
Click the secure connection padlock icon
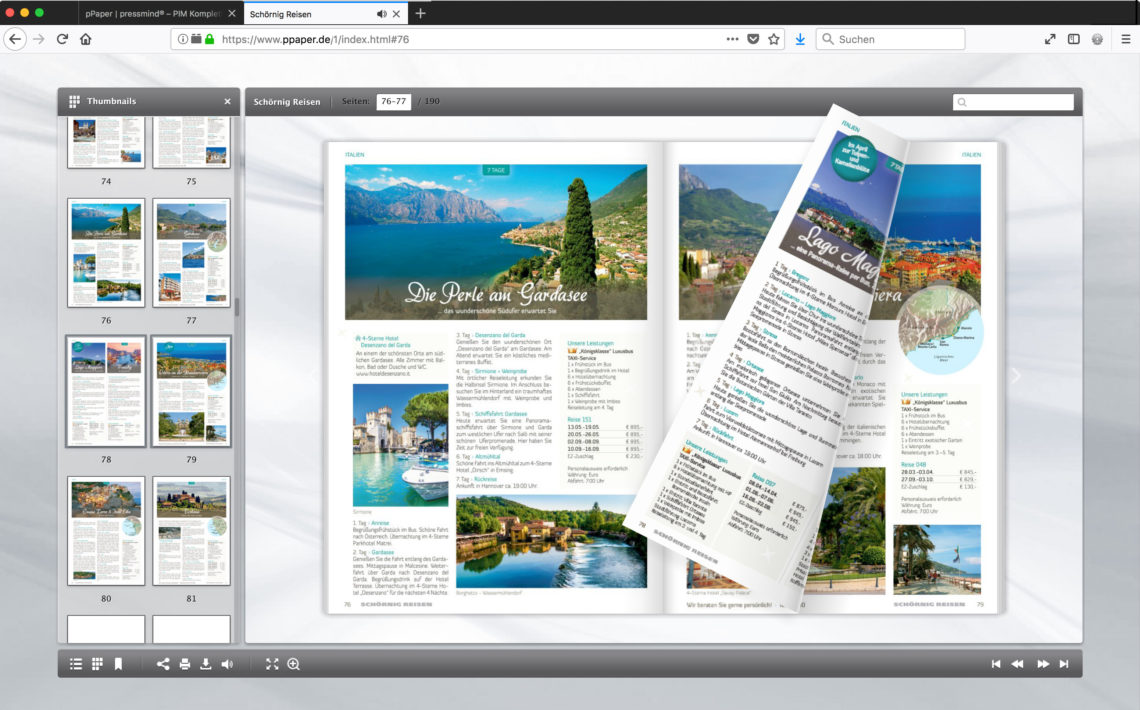209,39
